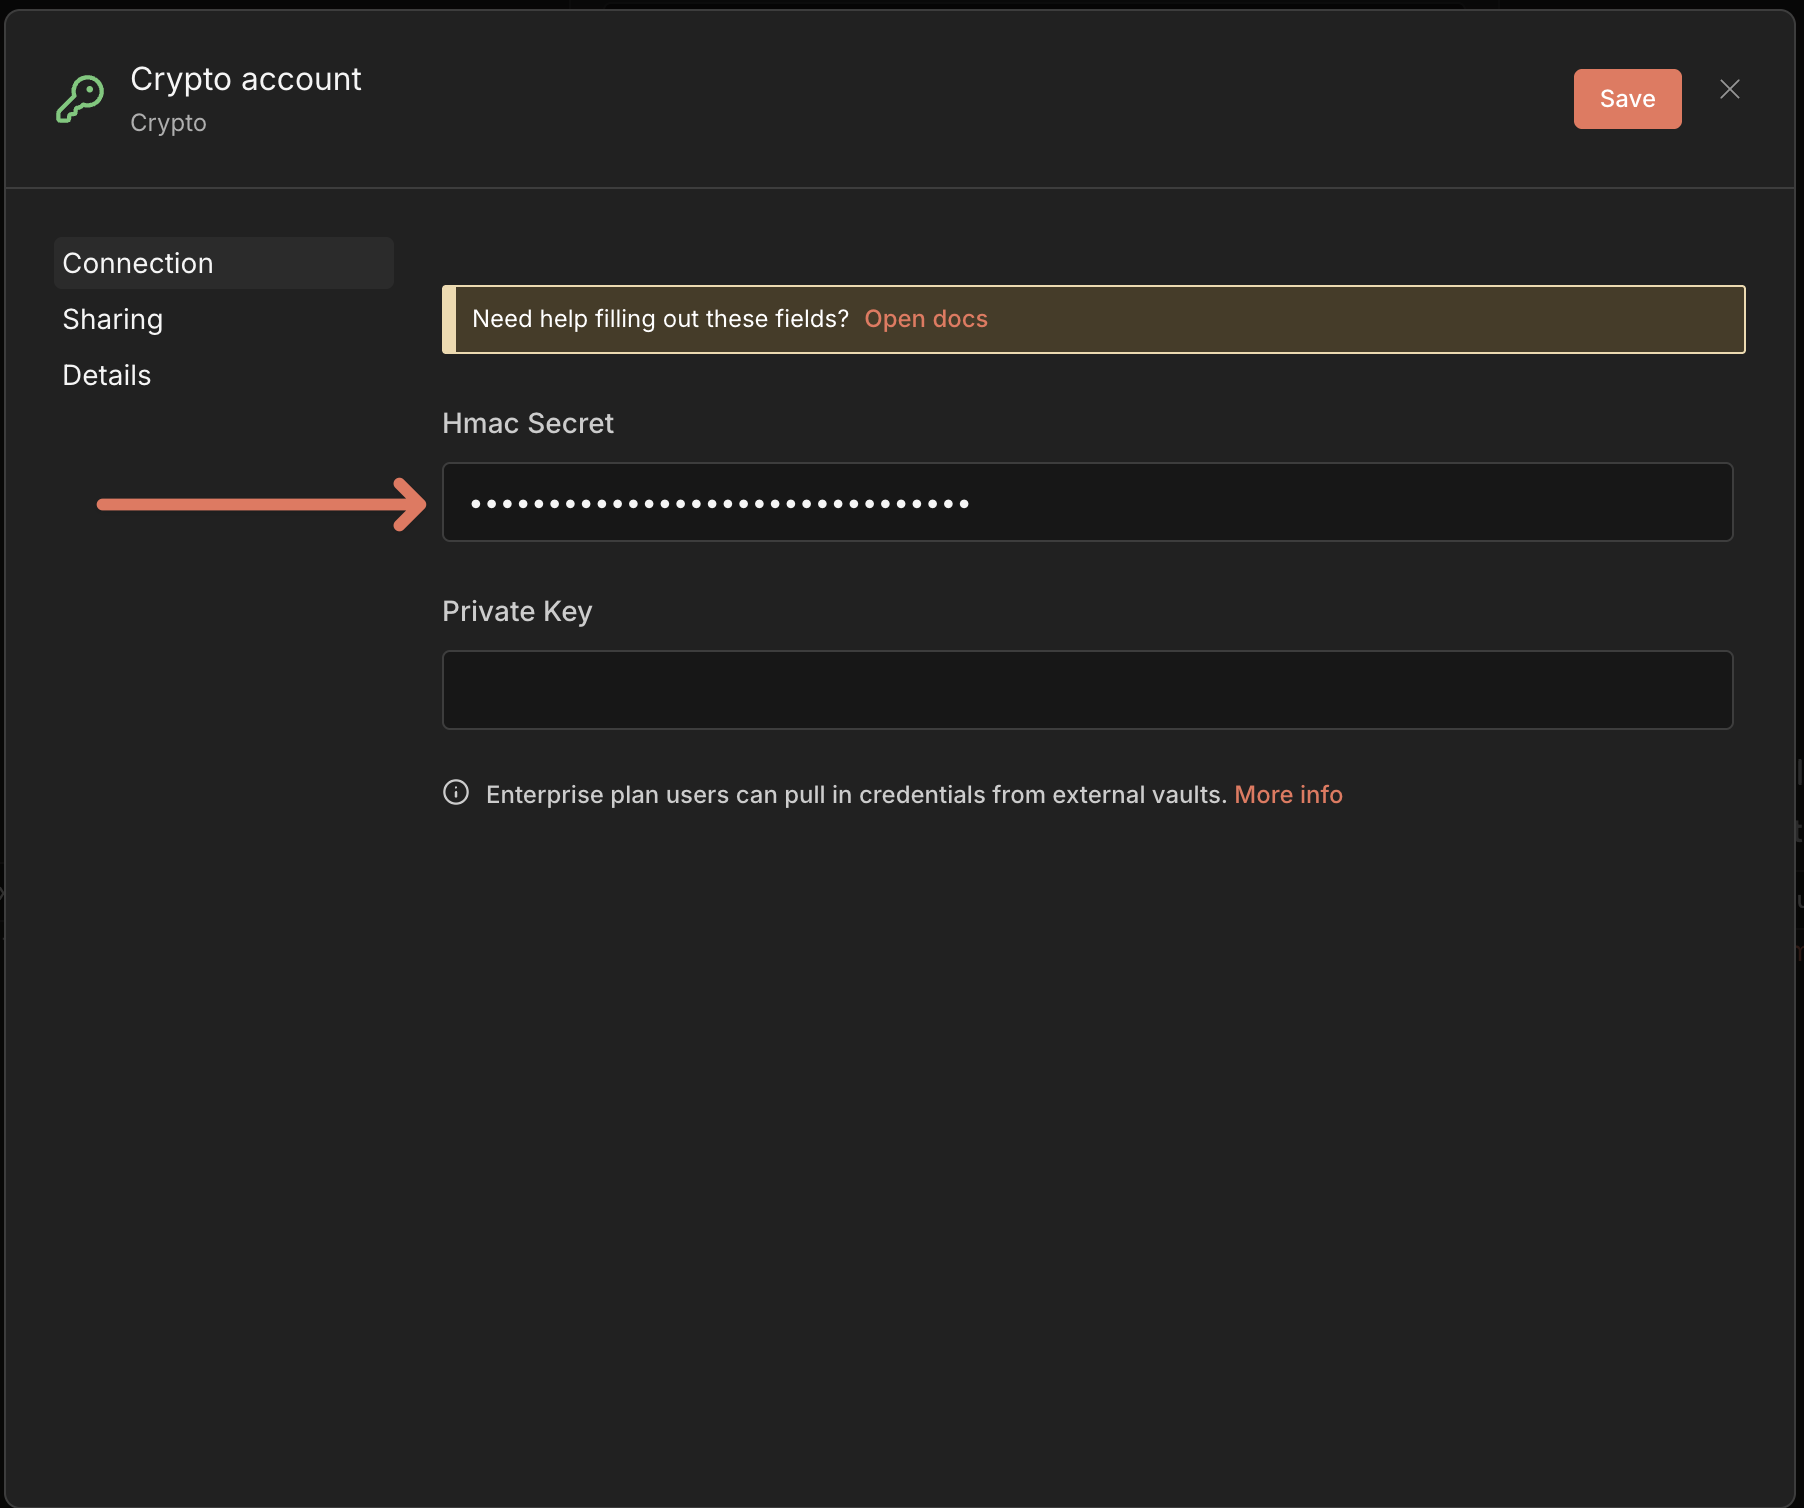The image size is (1804, 1508).
Task: Open the Details tab
Action: click(x=106, y=375)
